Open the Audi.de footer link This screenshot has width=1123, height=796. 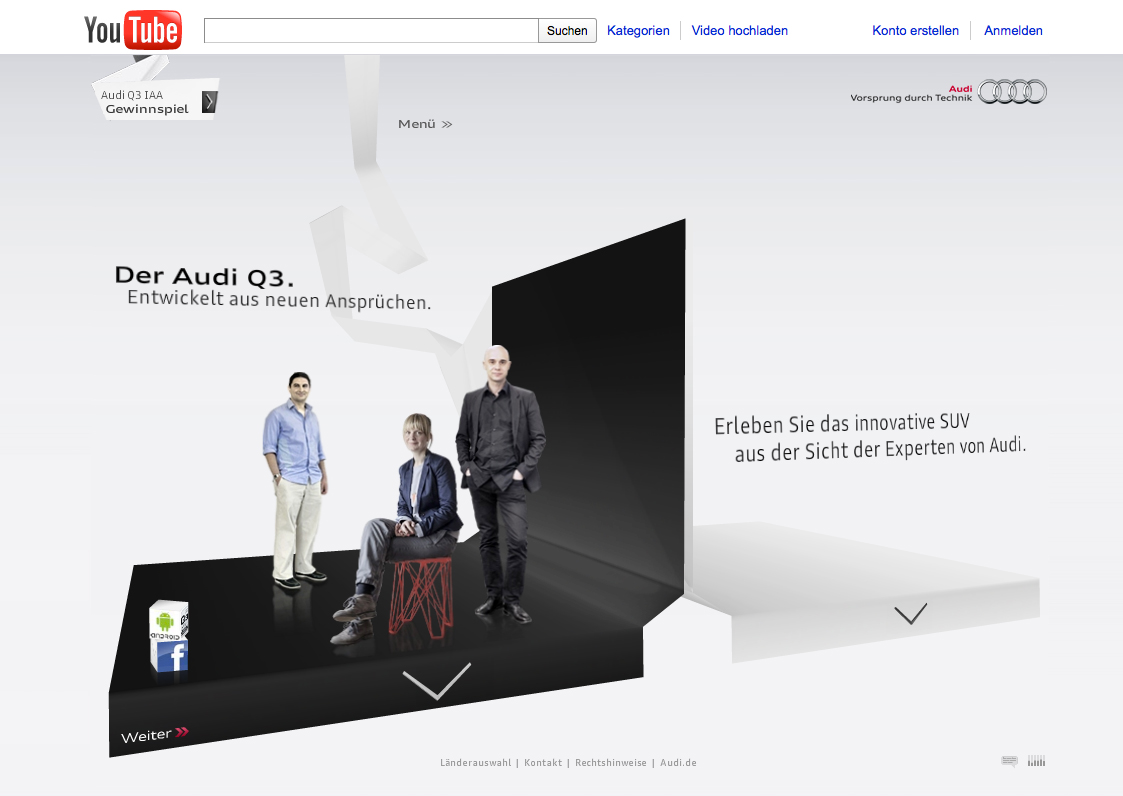[678, 763]
